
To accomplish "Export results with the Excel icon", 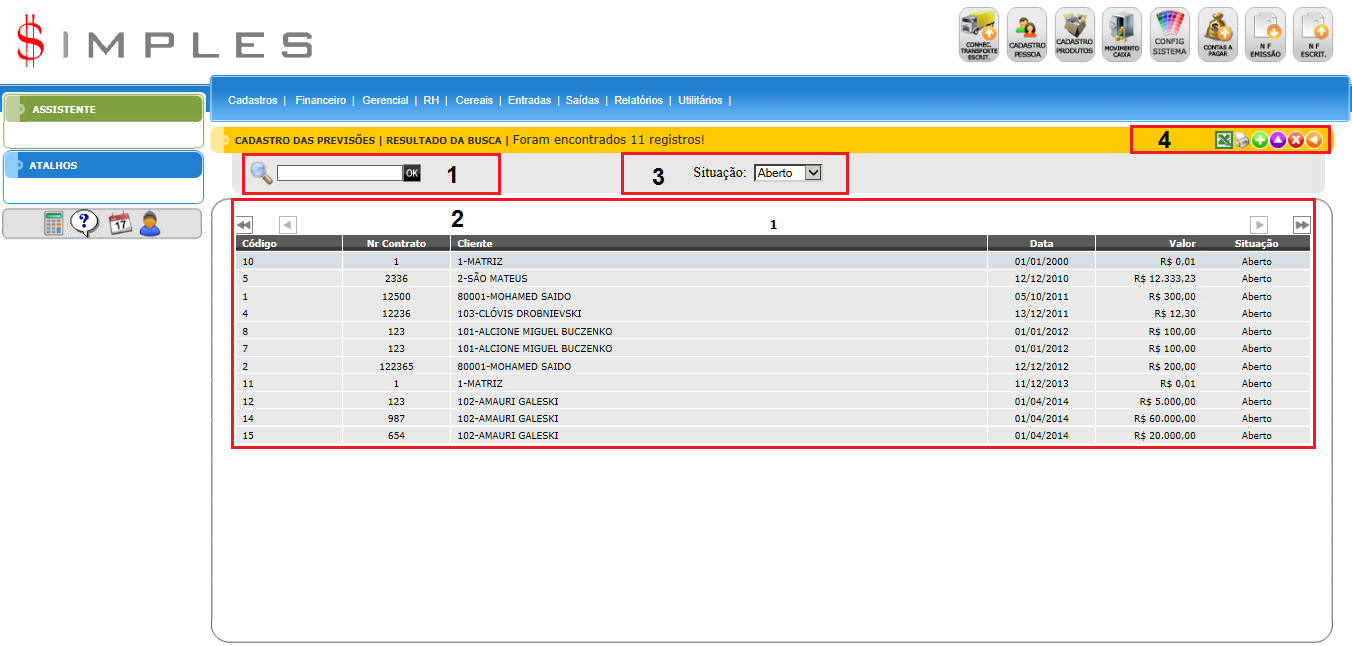I will tap(1223, 141).
